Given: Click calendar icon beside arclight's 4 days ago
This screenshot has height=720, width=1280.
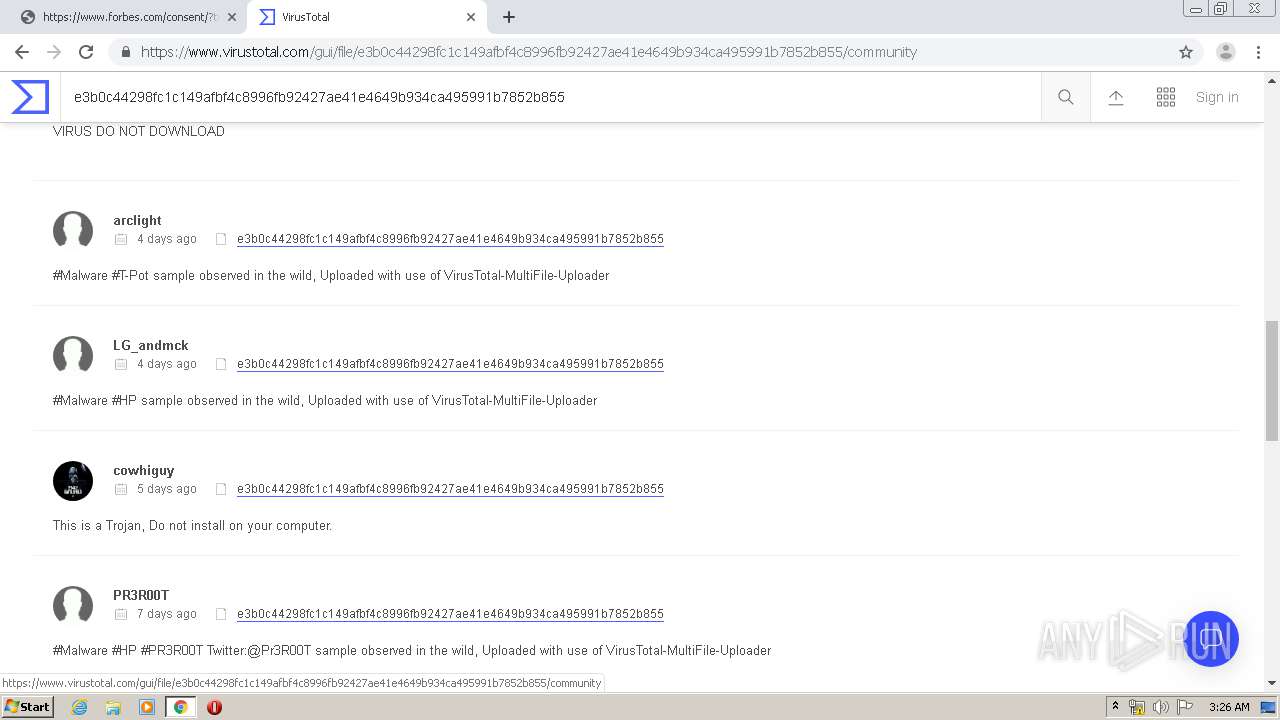Looking at the screenshot, I should click(121, 239).
